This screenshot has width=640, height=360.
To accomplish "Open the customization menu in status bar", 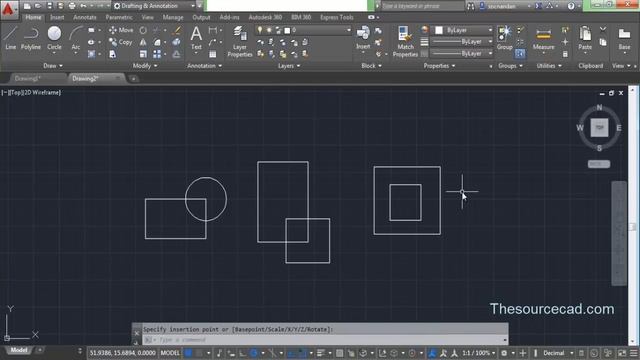I will 634,353.
